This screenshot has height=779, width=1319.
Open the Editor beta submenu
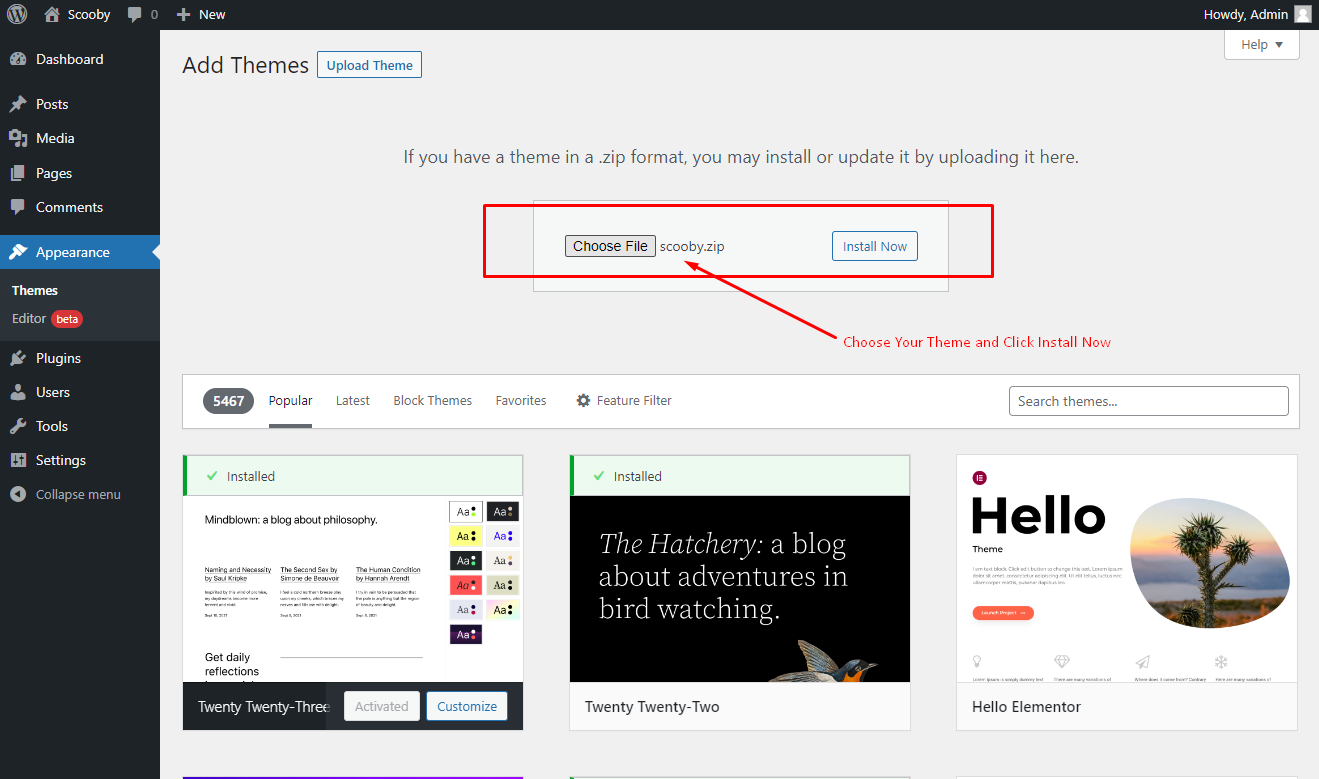pyautogui.click(x=47, y=318)
